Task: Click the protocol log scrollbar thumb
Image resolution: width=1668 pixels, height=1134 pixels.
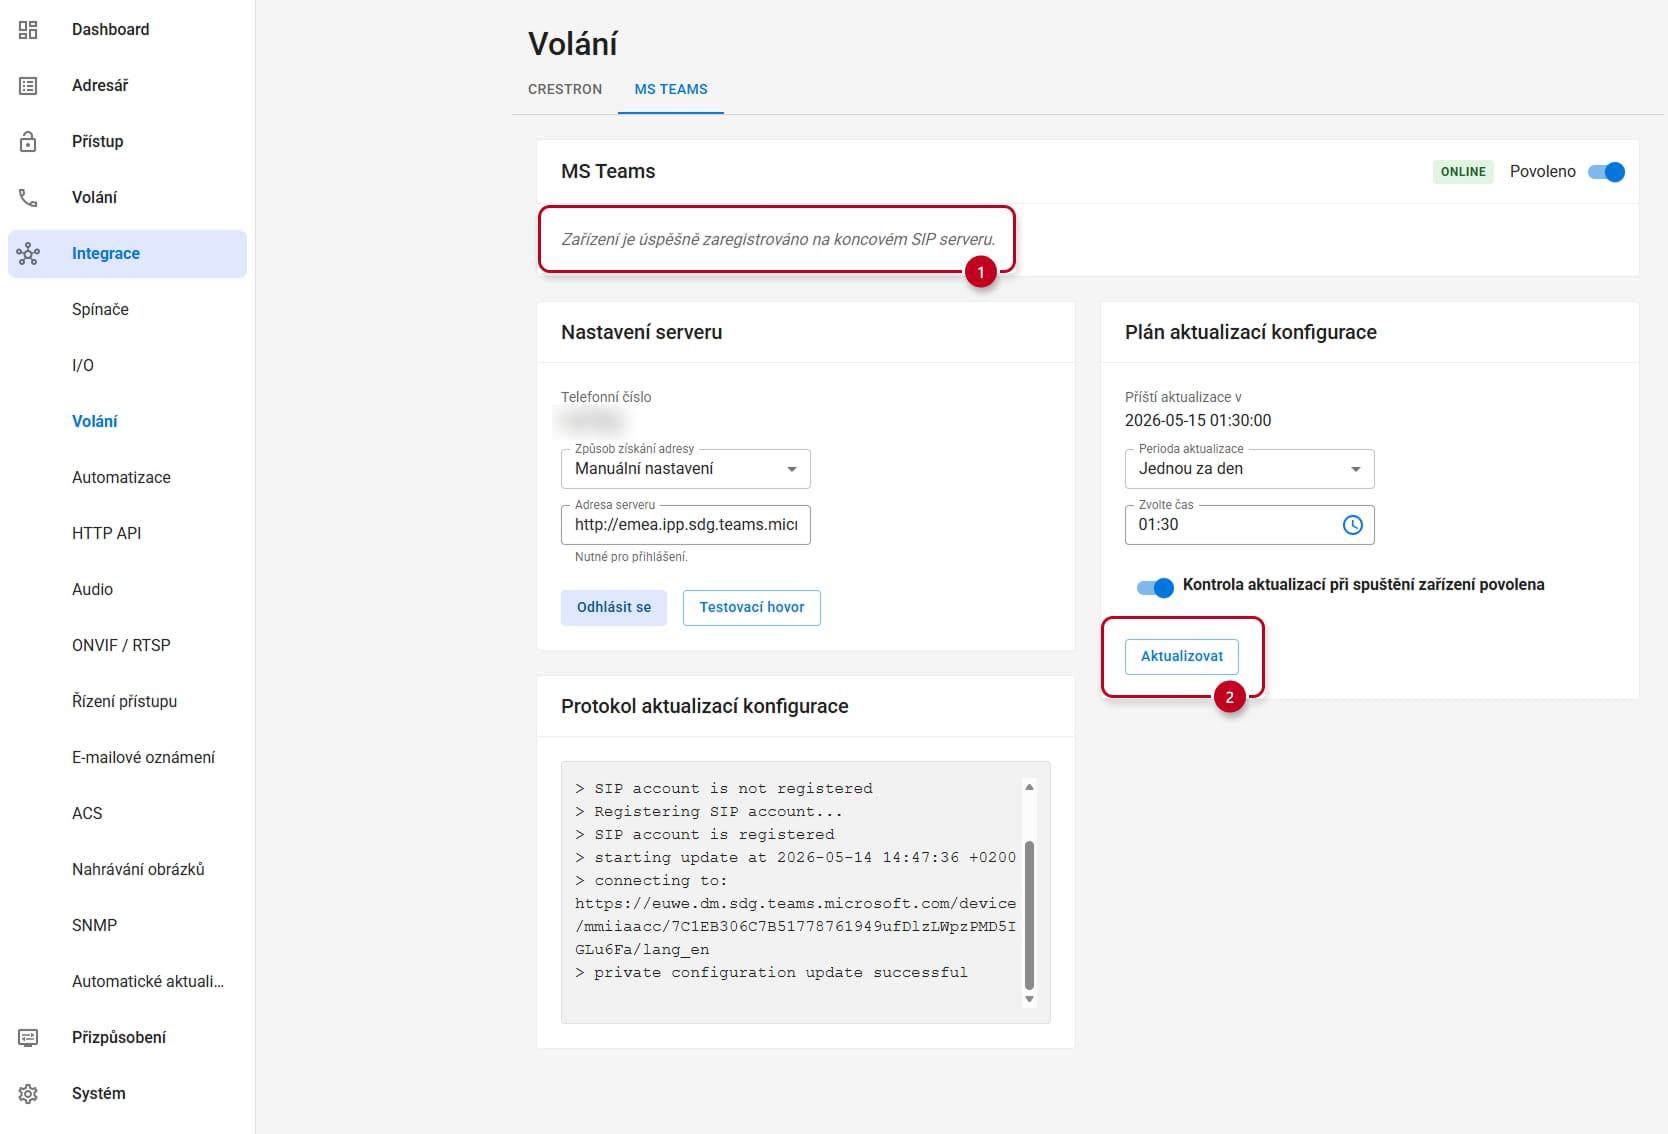Action: 1029,915
